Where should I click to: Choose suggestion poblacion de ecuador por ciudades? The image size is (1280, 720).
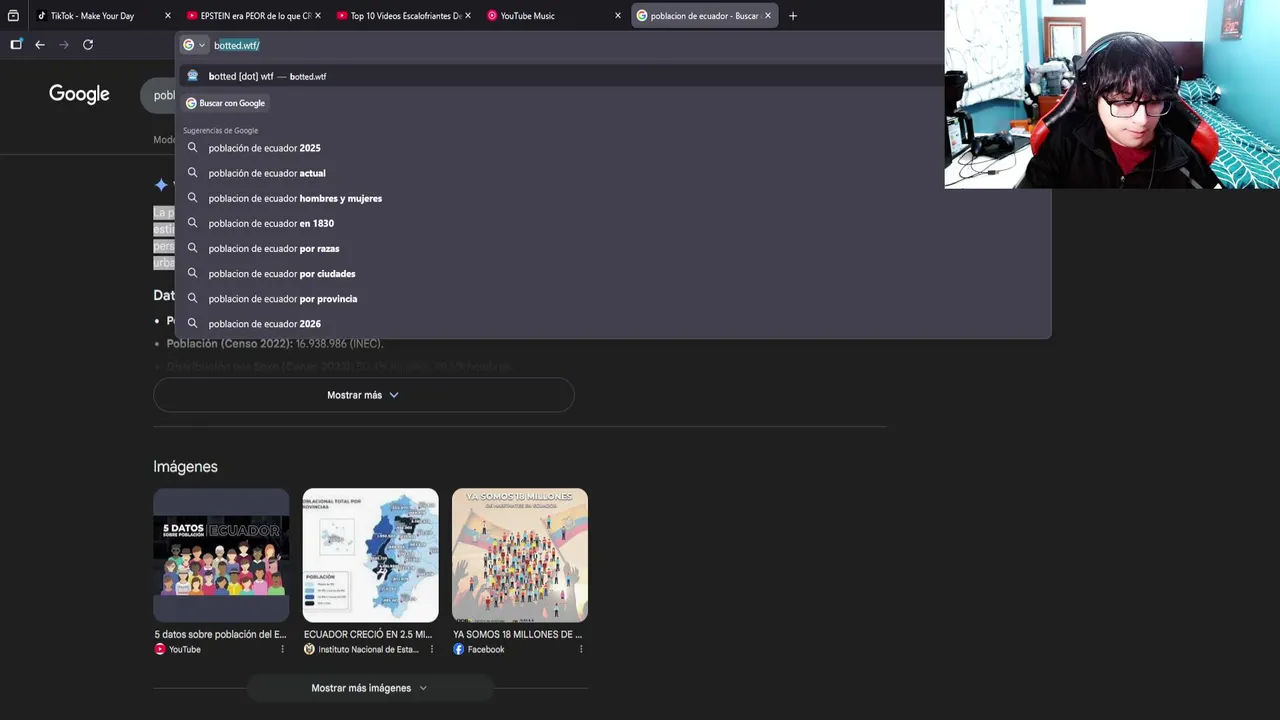pos(613,273)
